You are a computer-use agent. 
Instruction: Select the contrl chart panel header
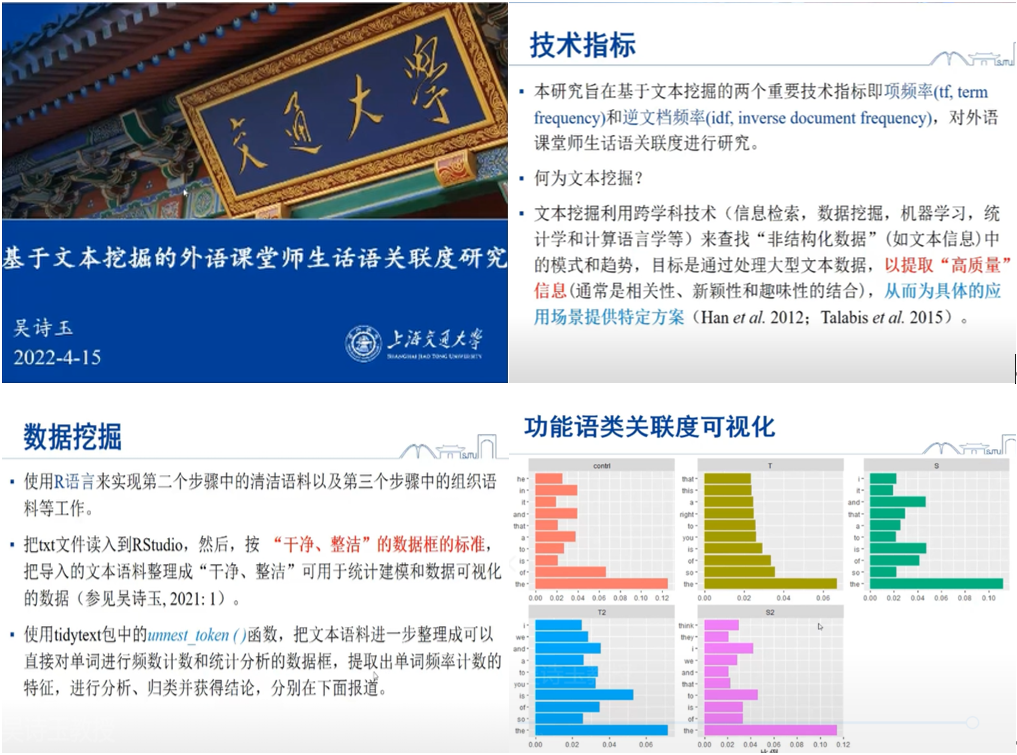601,466
